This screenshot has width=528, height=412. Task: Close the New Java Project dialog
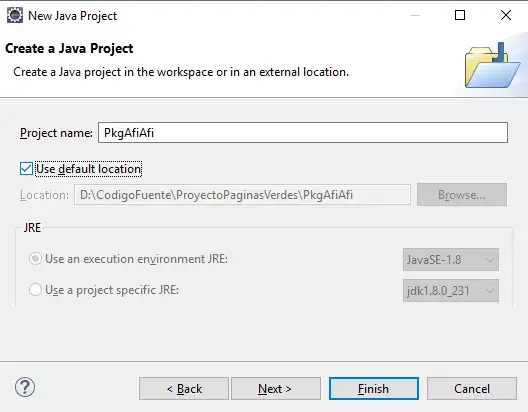[506, 15]
